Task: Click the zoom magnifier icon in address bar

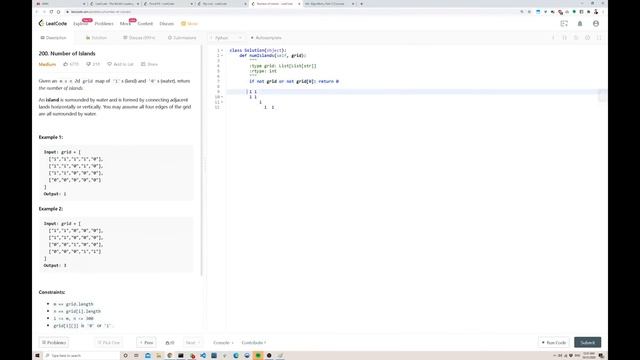Action: click(522, 12)
